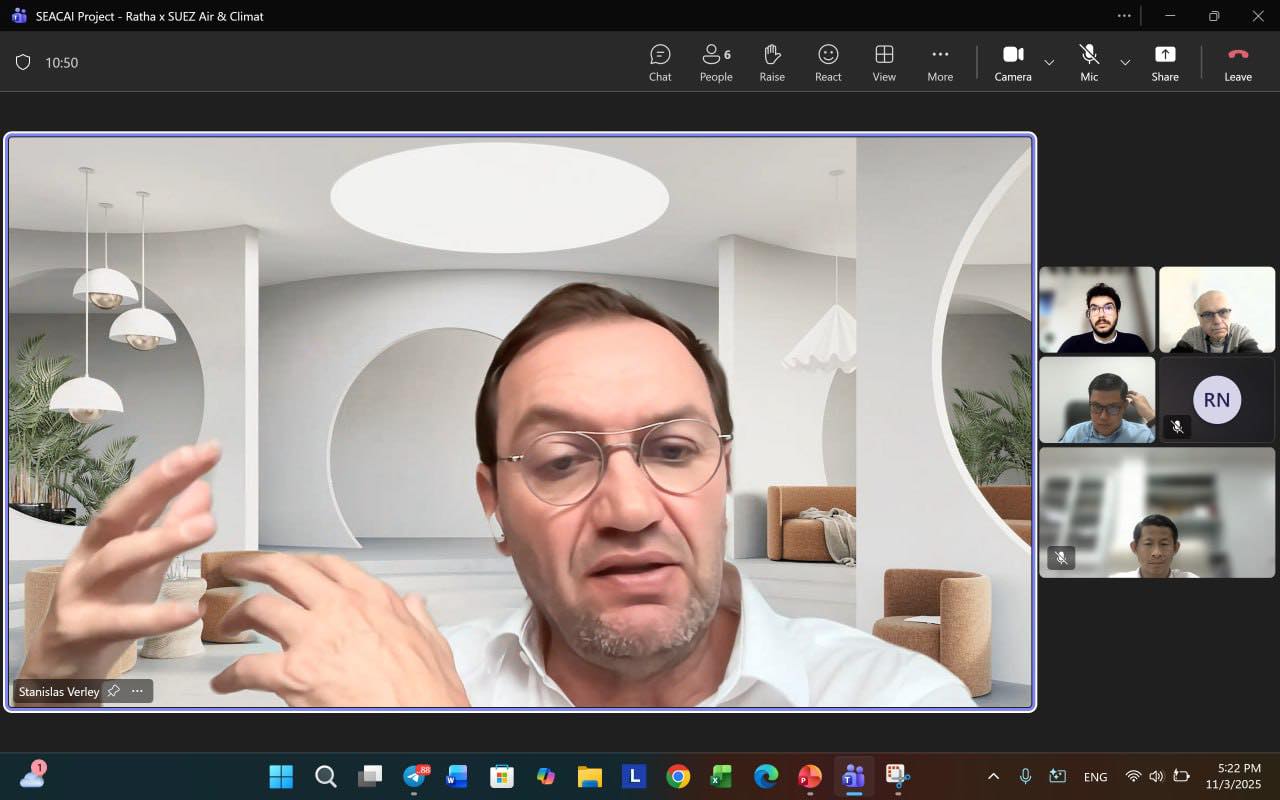Raise your hand in the meeting
Screen dimensions: 1280x800
tap(772, 62)
